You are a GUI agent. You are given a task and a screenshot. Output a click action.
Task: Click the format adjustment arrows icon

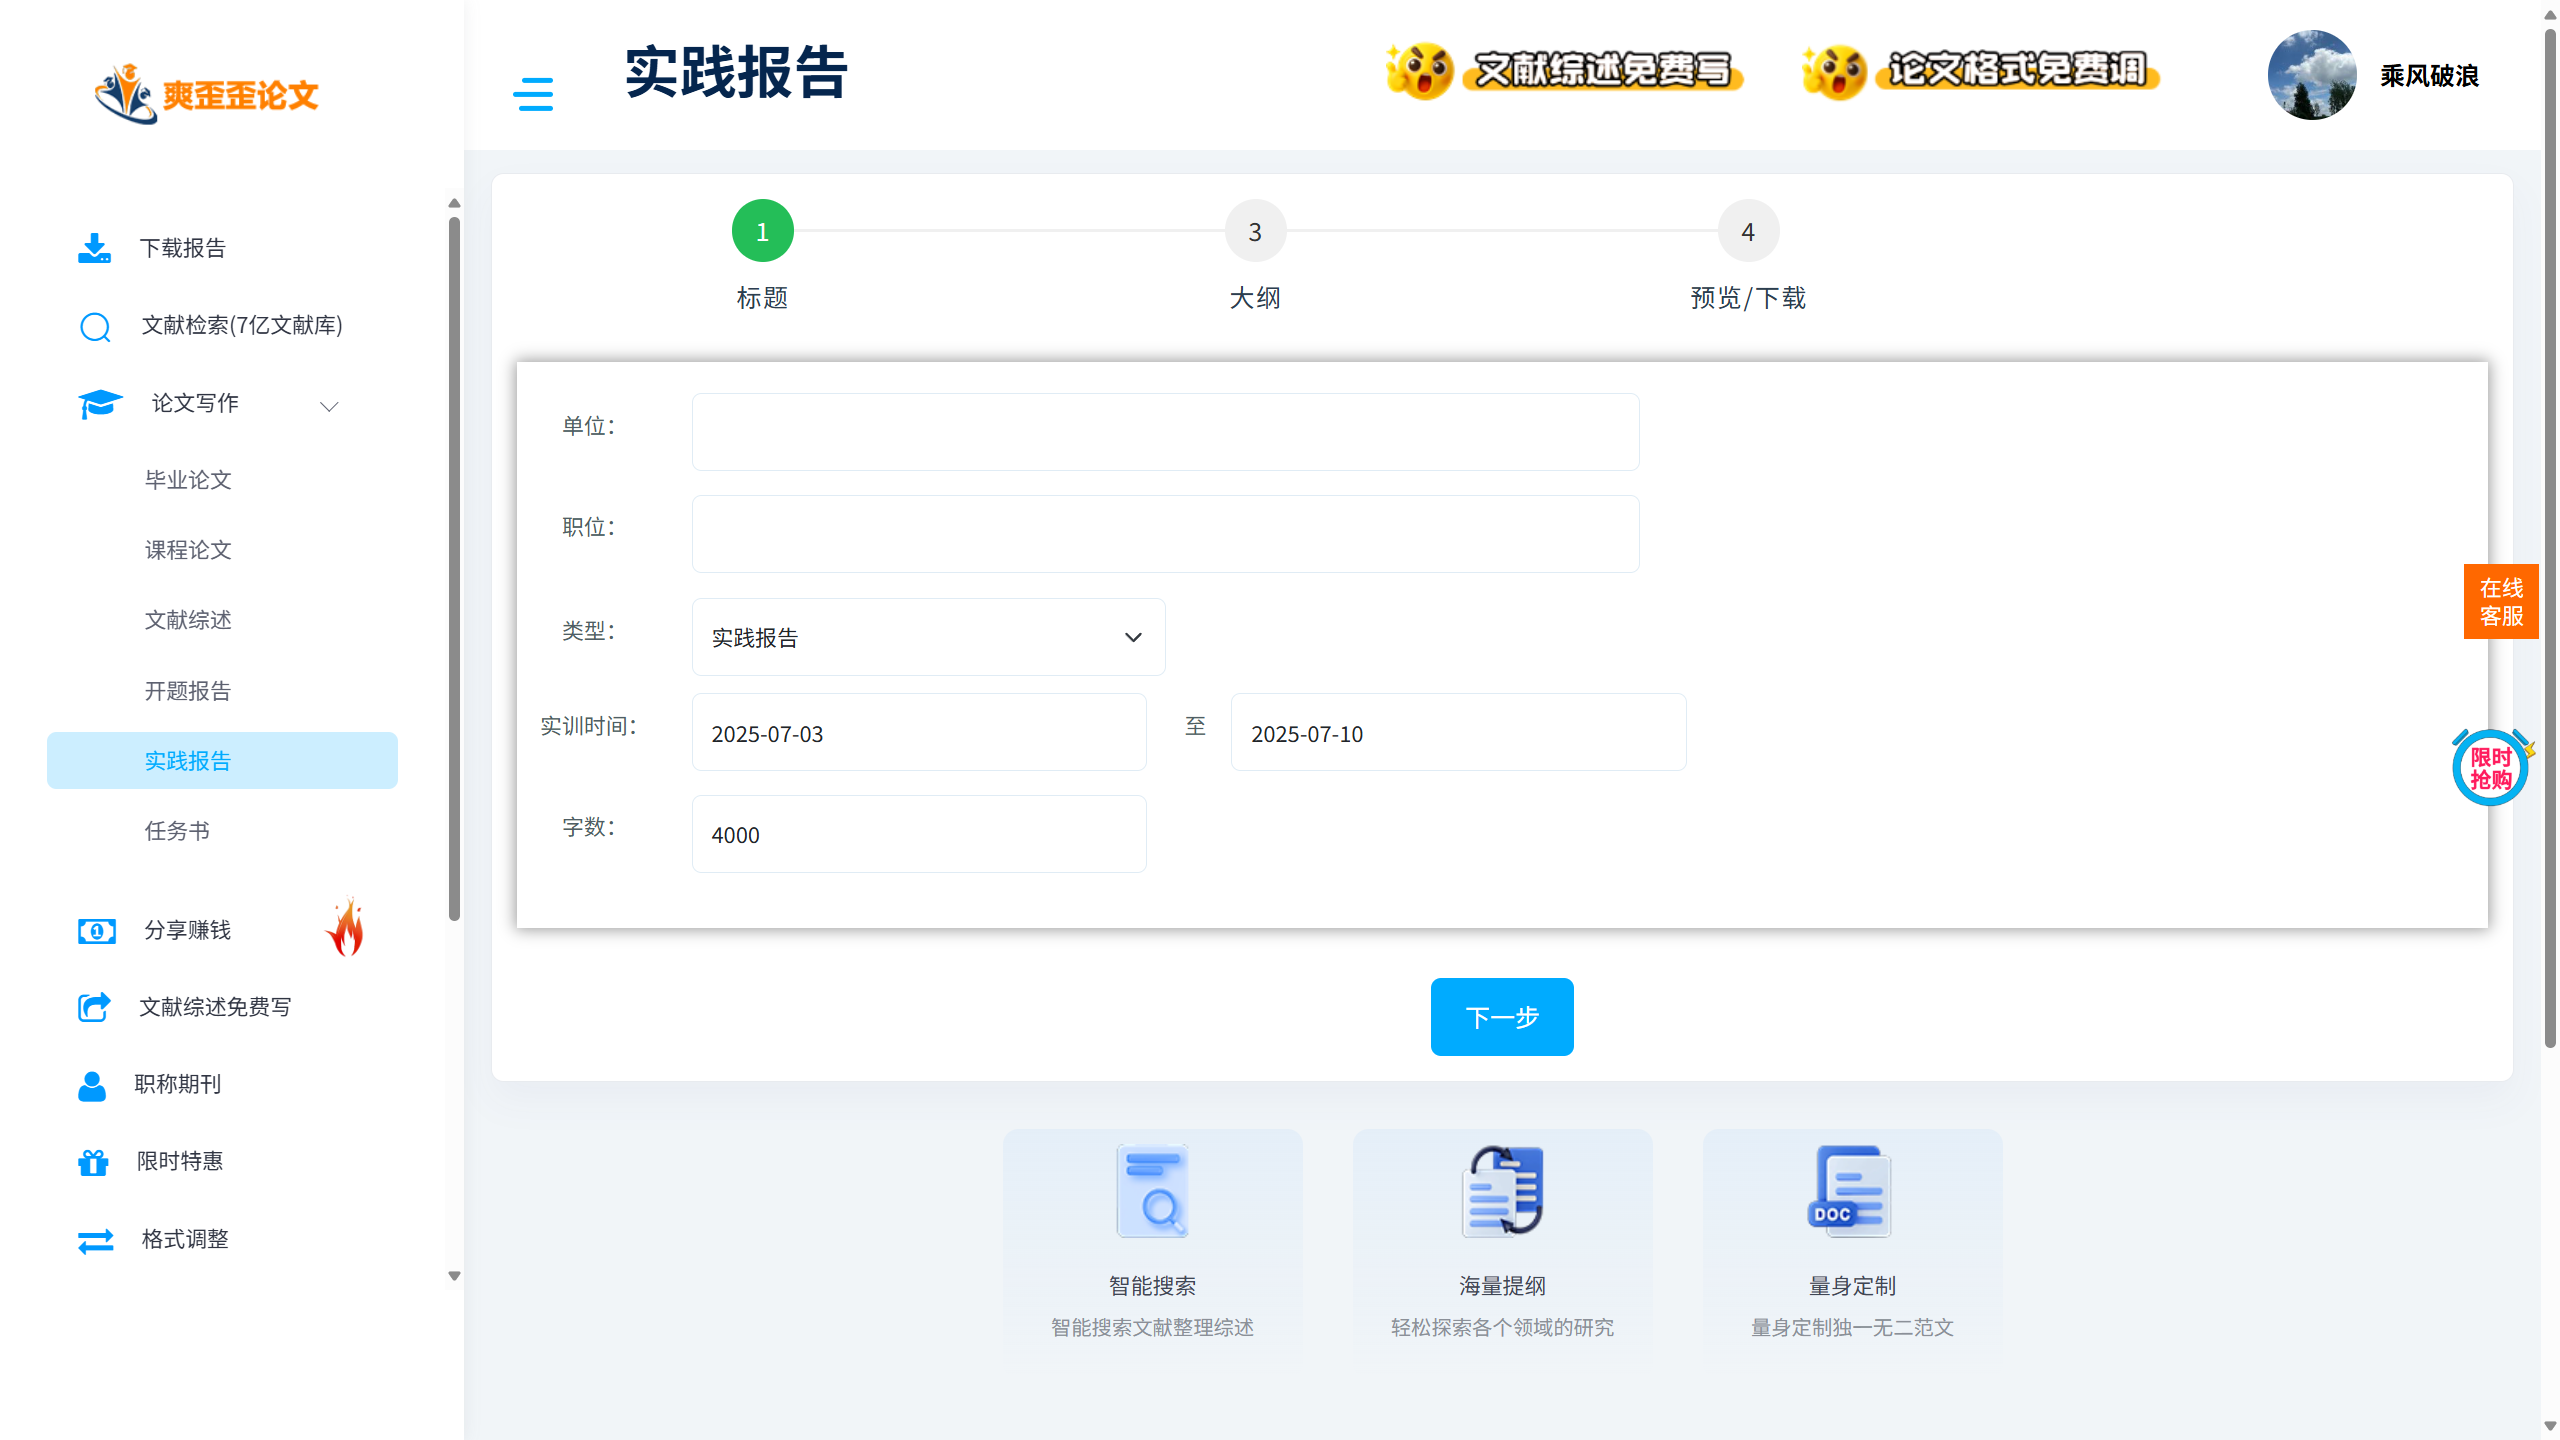96,1240
